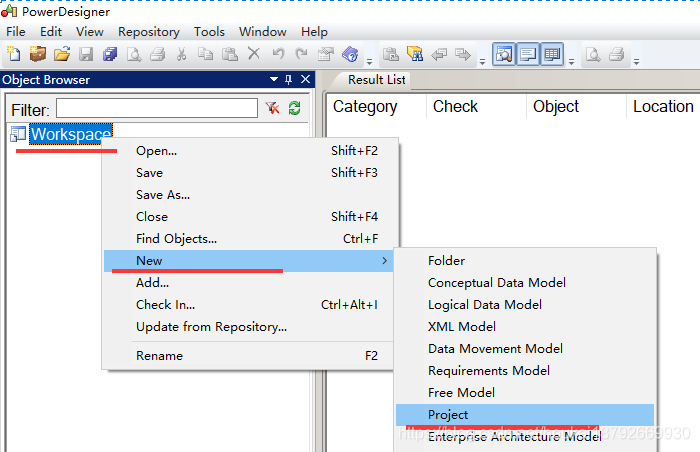Click the Copy toolbar icon
Viewport: 700px width, 452px height.
click(205, 54)
